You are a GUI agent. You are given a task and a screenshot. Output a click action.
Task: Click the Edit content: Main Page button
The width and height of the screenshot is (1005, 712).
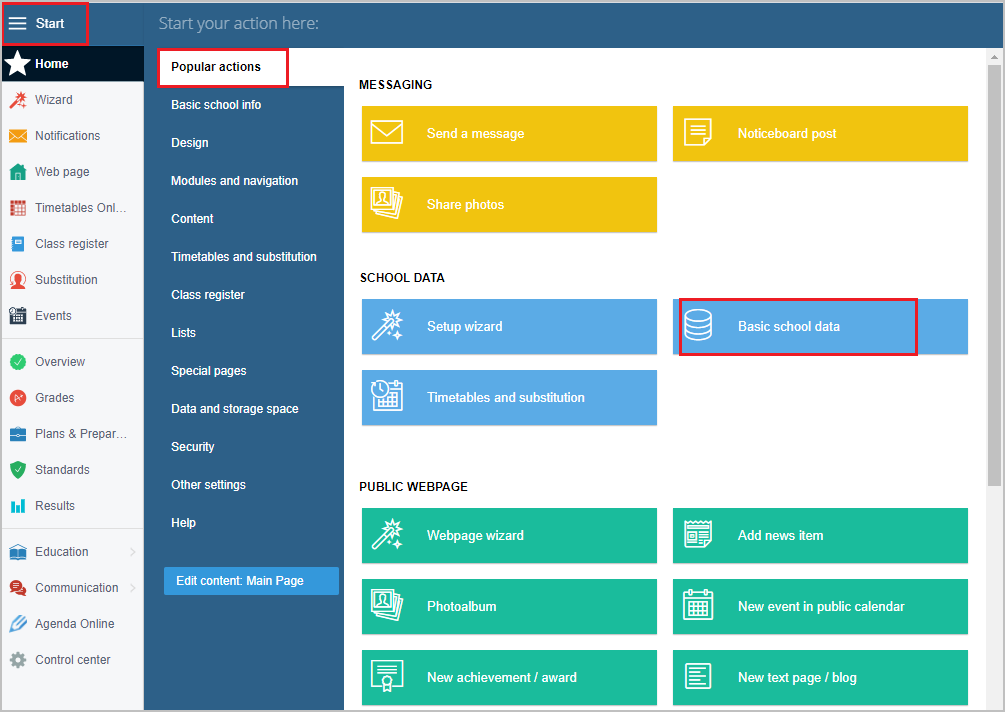pos(251,581)
